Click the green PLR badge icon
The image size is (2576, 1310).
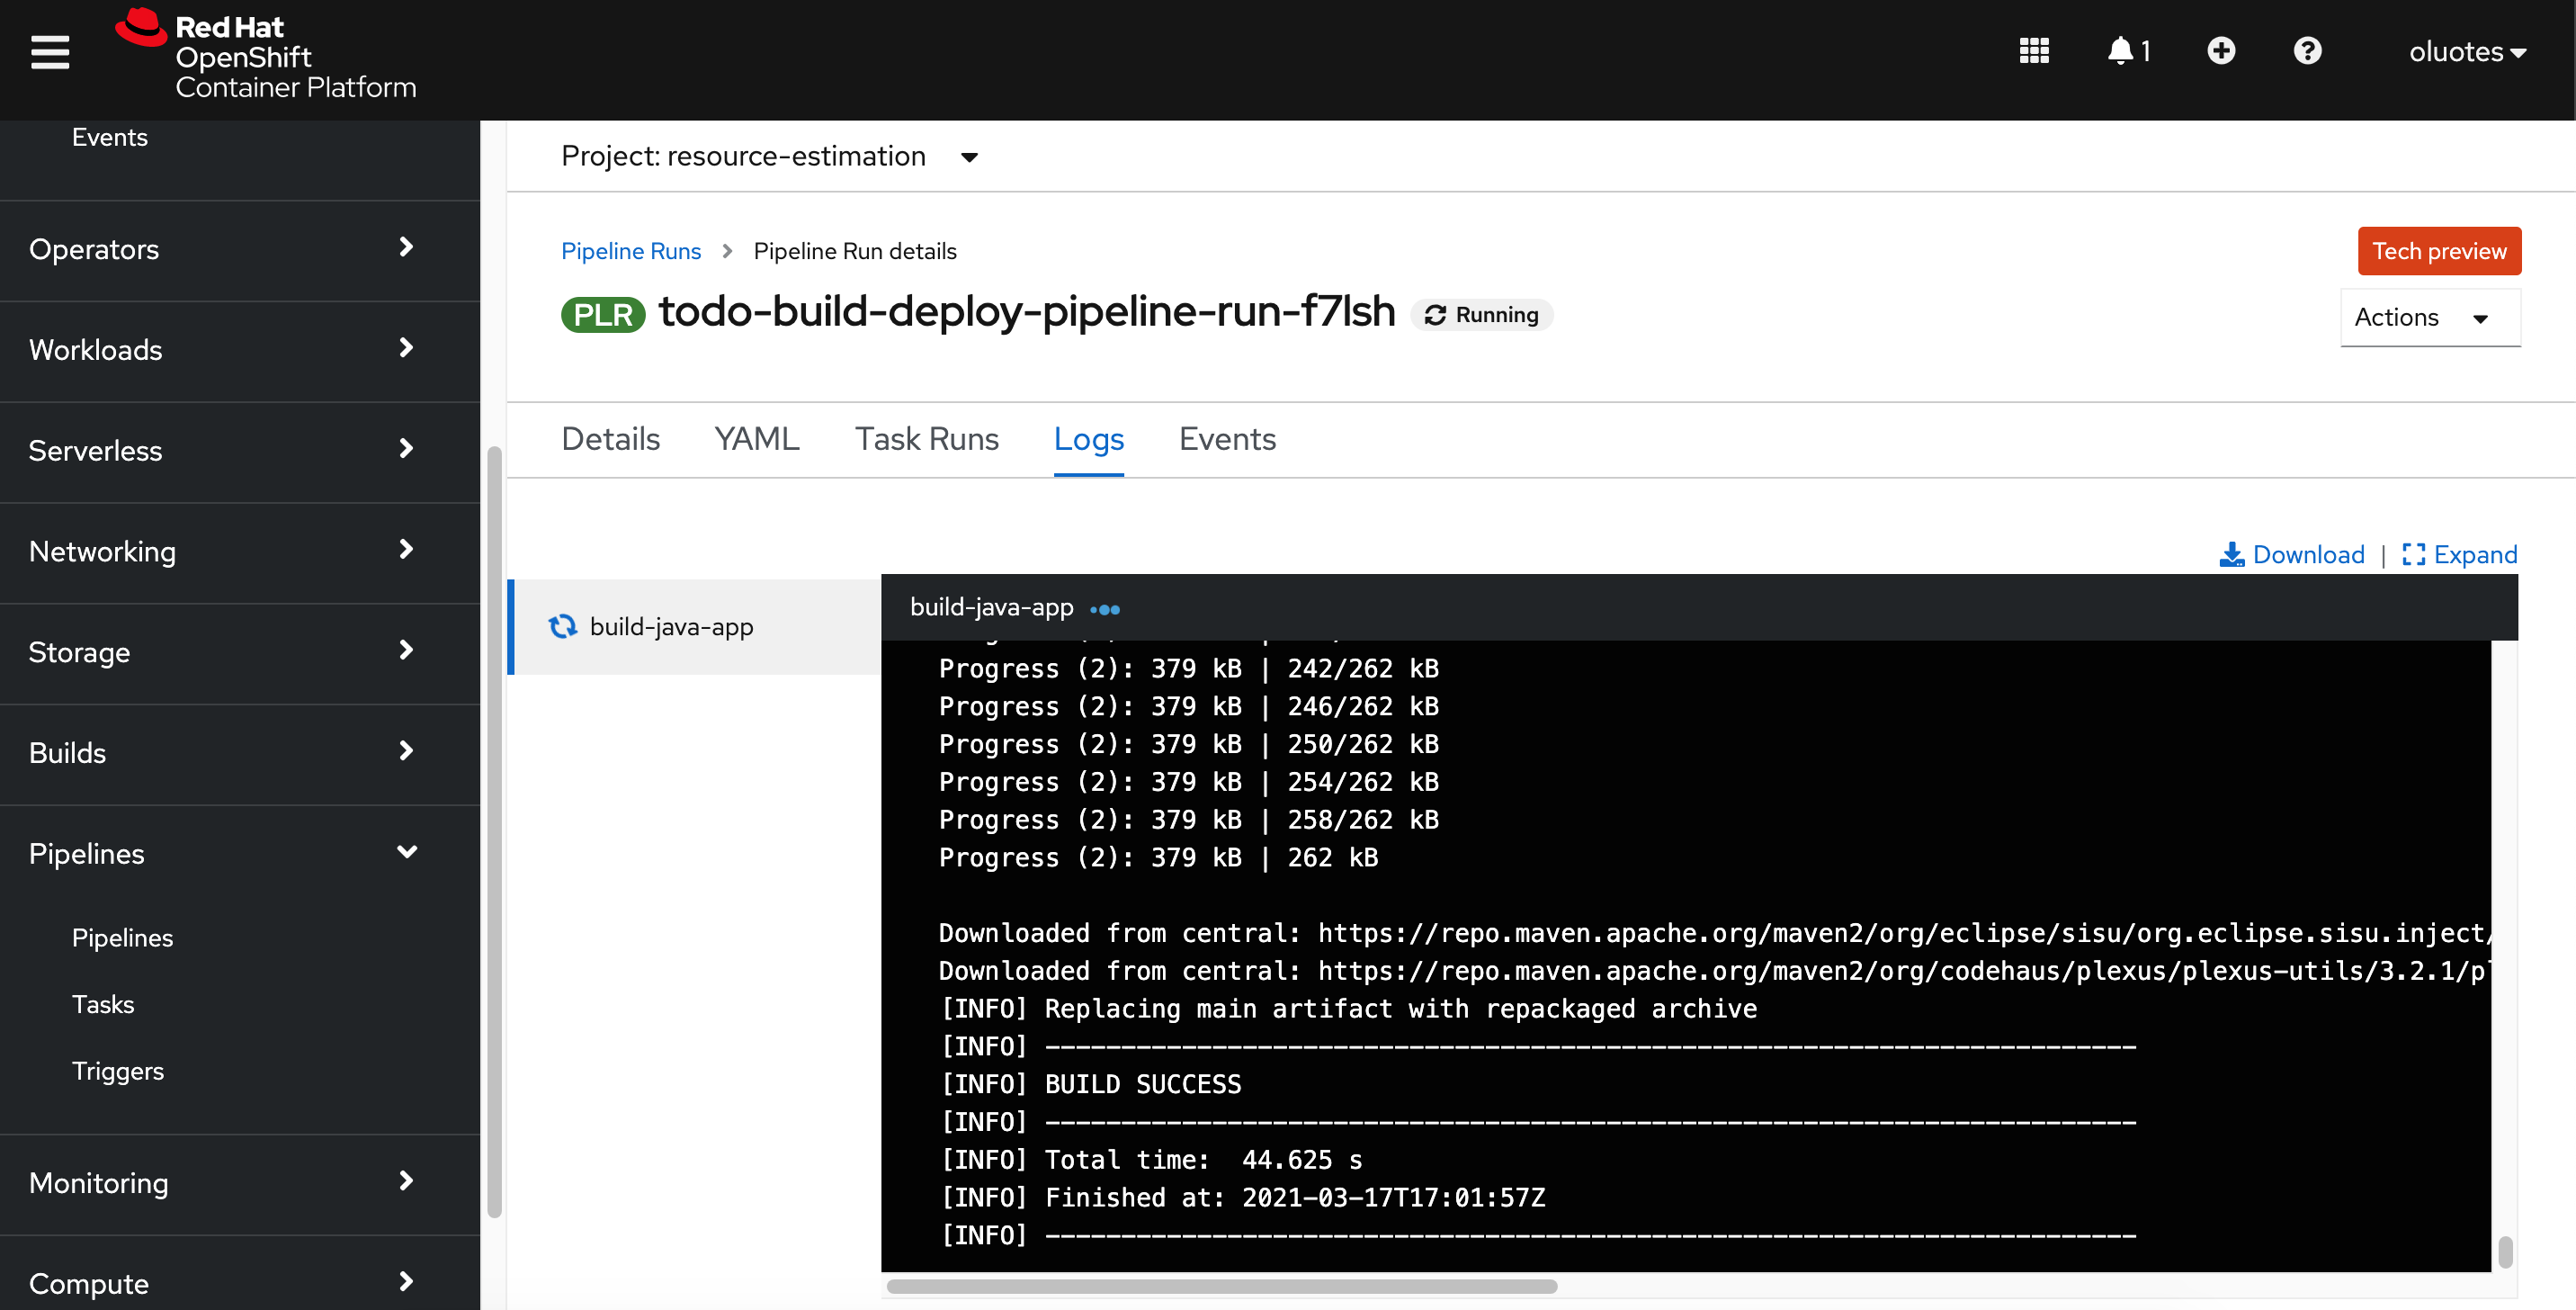[603, 315]
